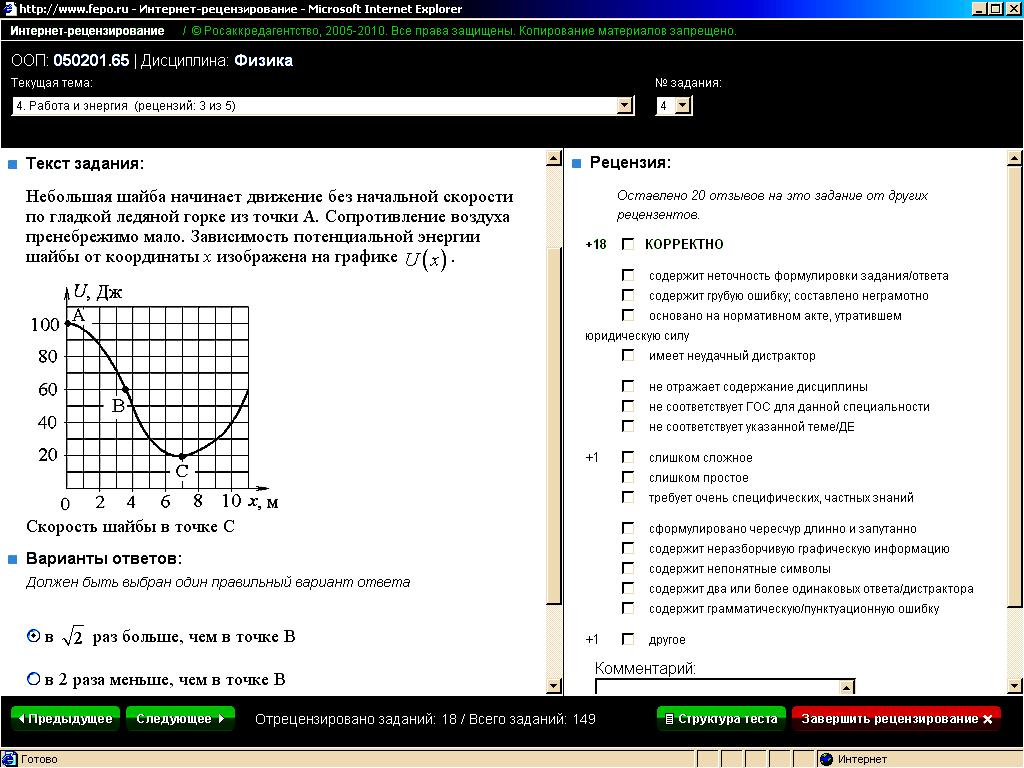Image resolution: width=1024 pixels, height=768 pixels.
Task: Open the '№ задания' dropdown arrow
Action: pyautogui.click(x=682, y=106)
